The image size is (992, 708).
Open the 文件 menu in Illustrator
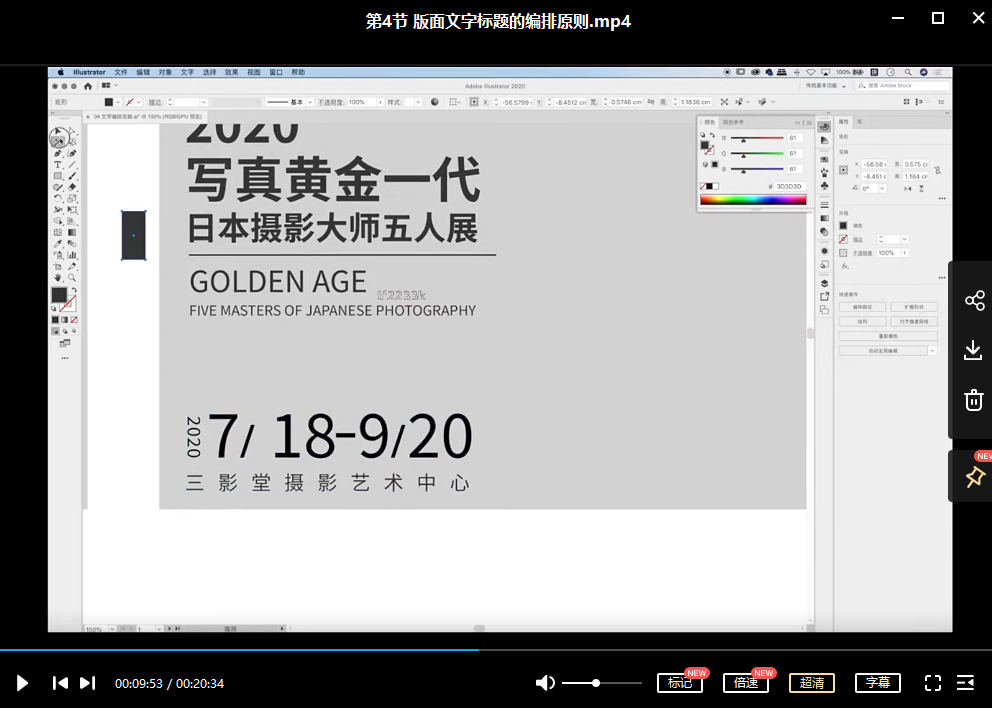(x=121, y=73)
